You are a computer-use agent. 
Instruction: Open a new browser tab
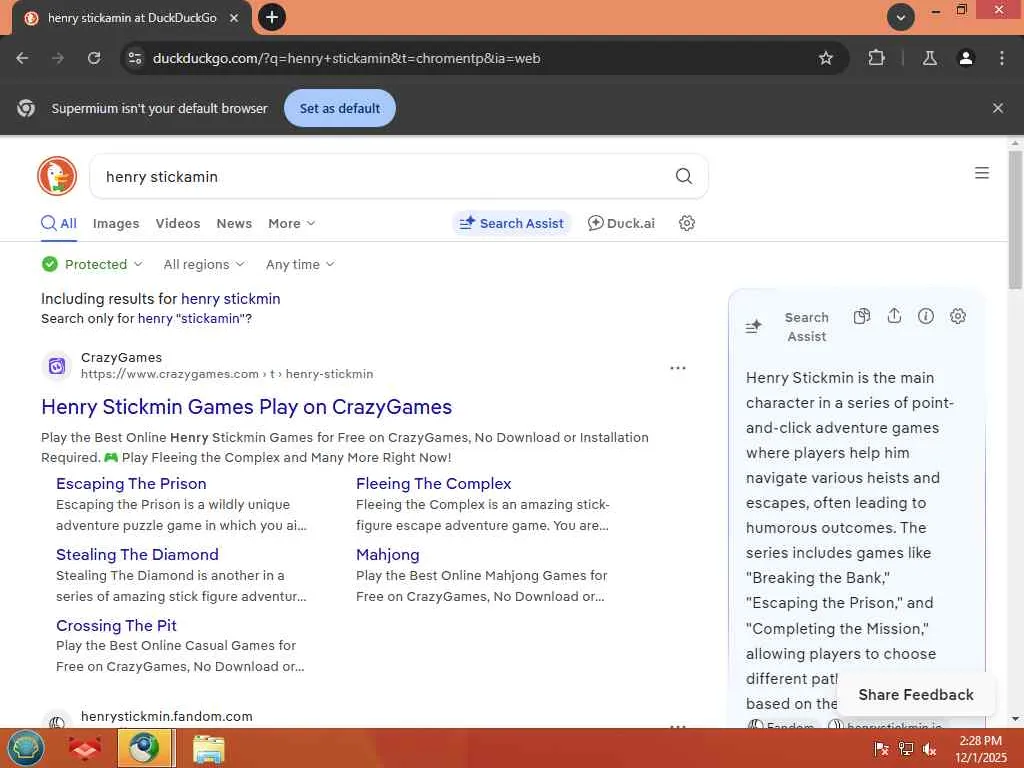pyautogui.click(x=272, y=17)
